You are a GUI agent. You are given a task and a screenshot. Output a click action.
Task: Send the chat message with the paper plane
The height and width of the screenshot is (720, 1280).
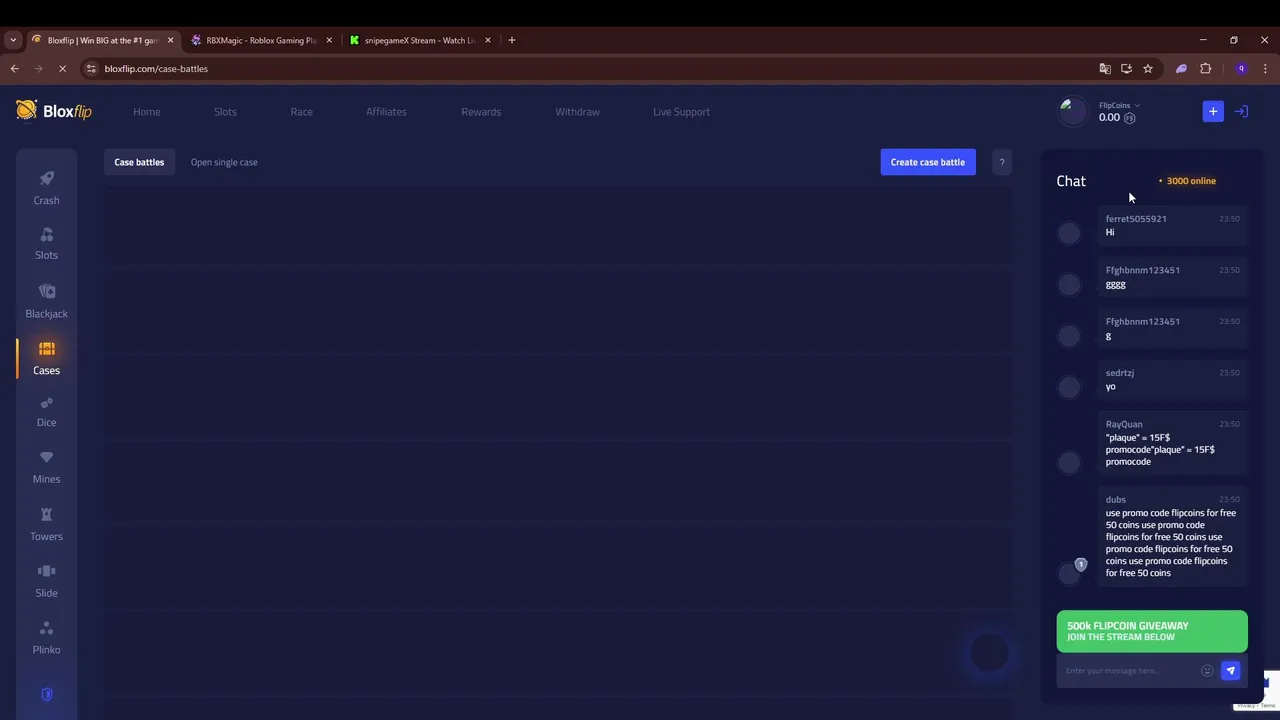1231,671
